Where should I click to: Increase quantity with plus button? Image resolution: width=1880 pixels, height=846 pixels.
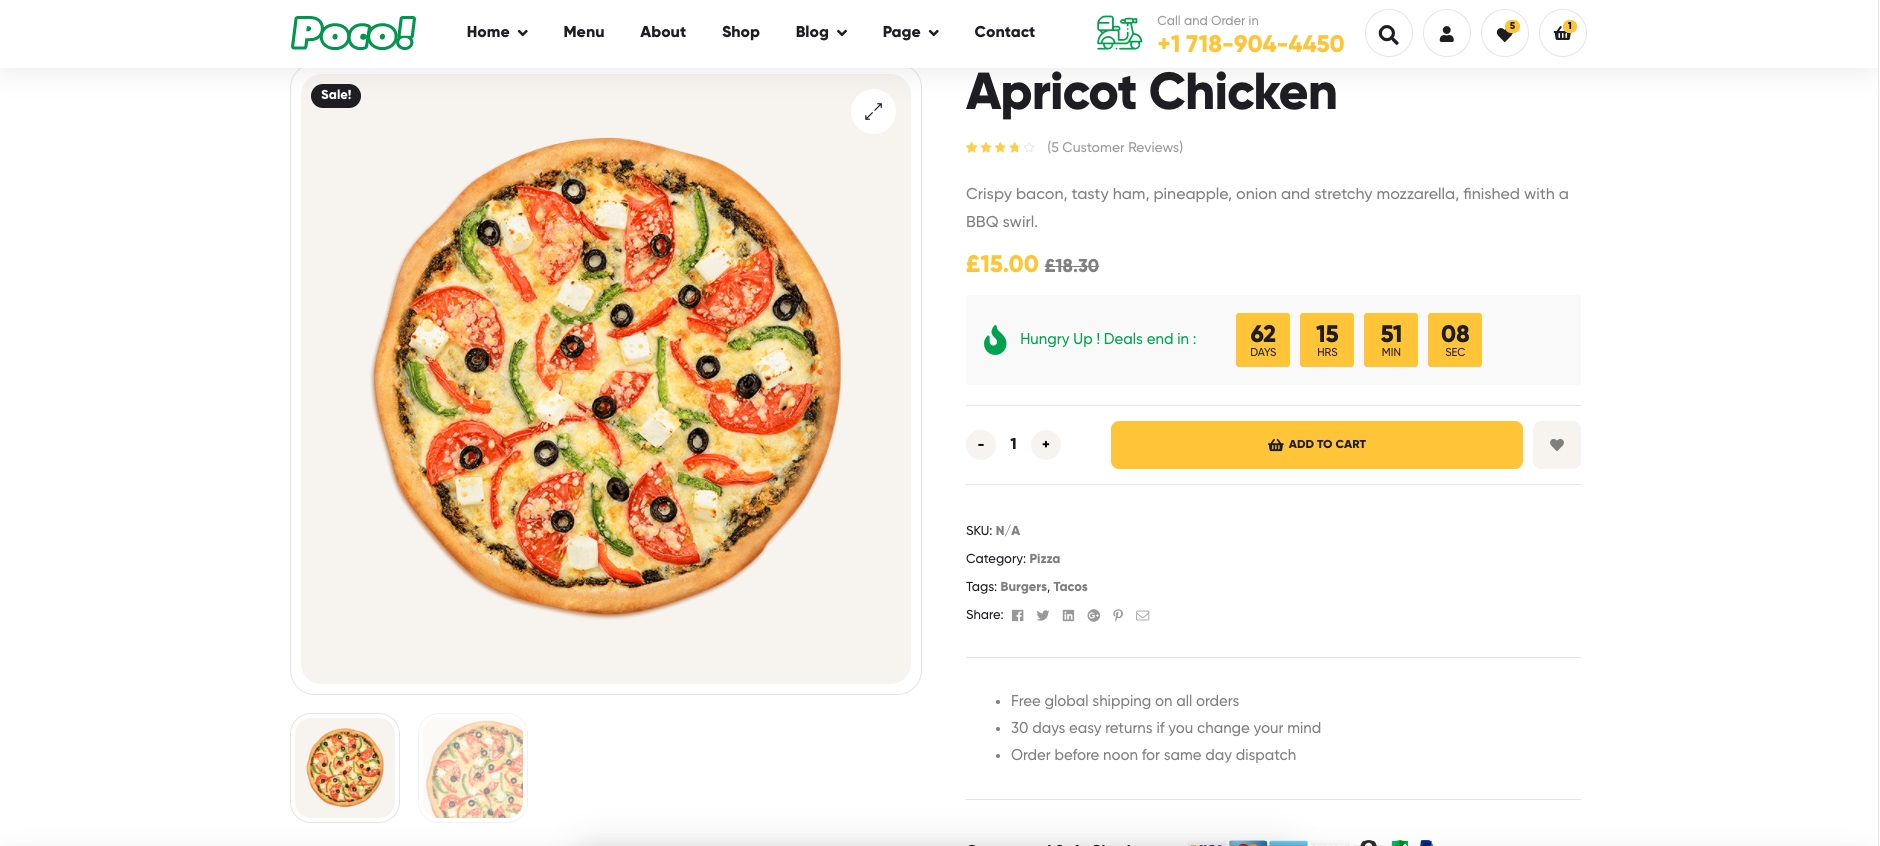tap(1046, 445)
